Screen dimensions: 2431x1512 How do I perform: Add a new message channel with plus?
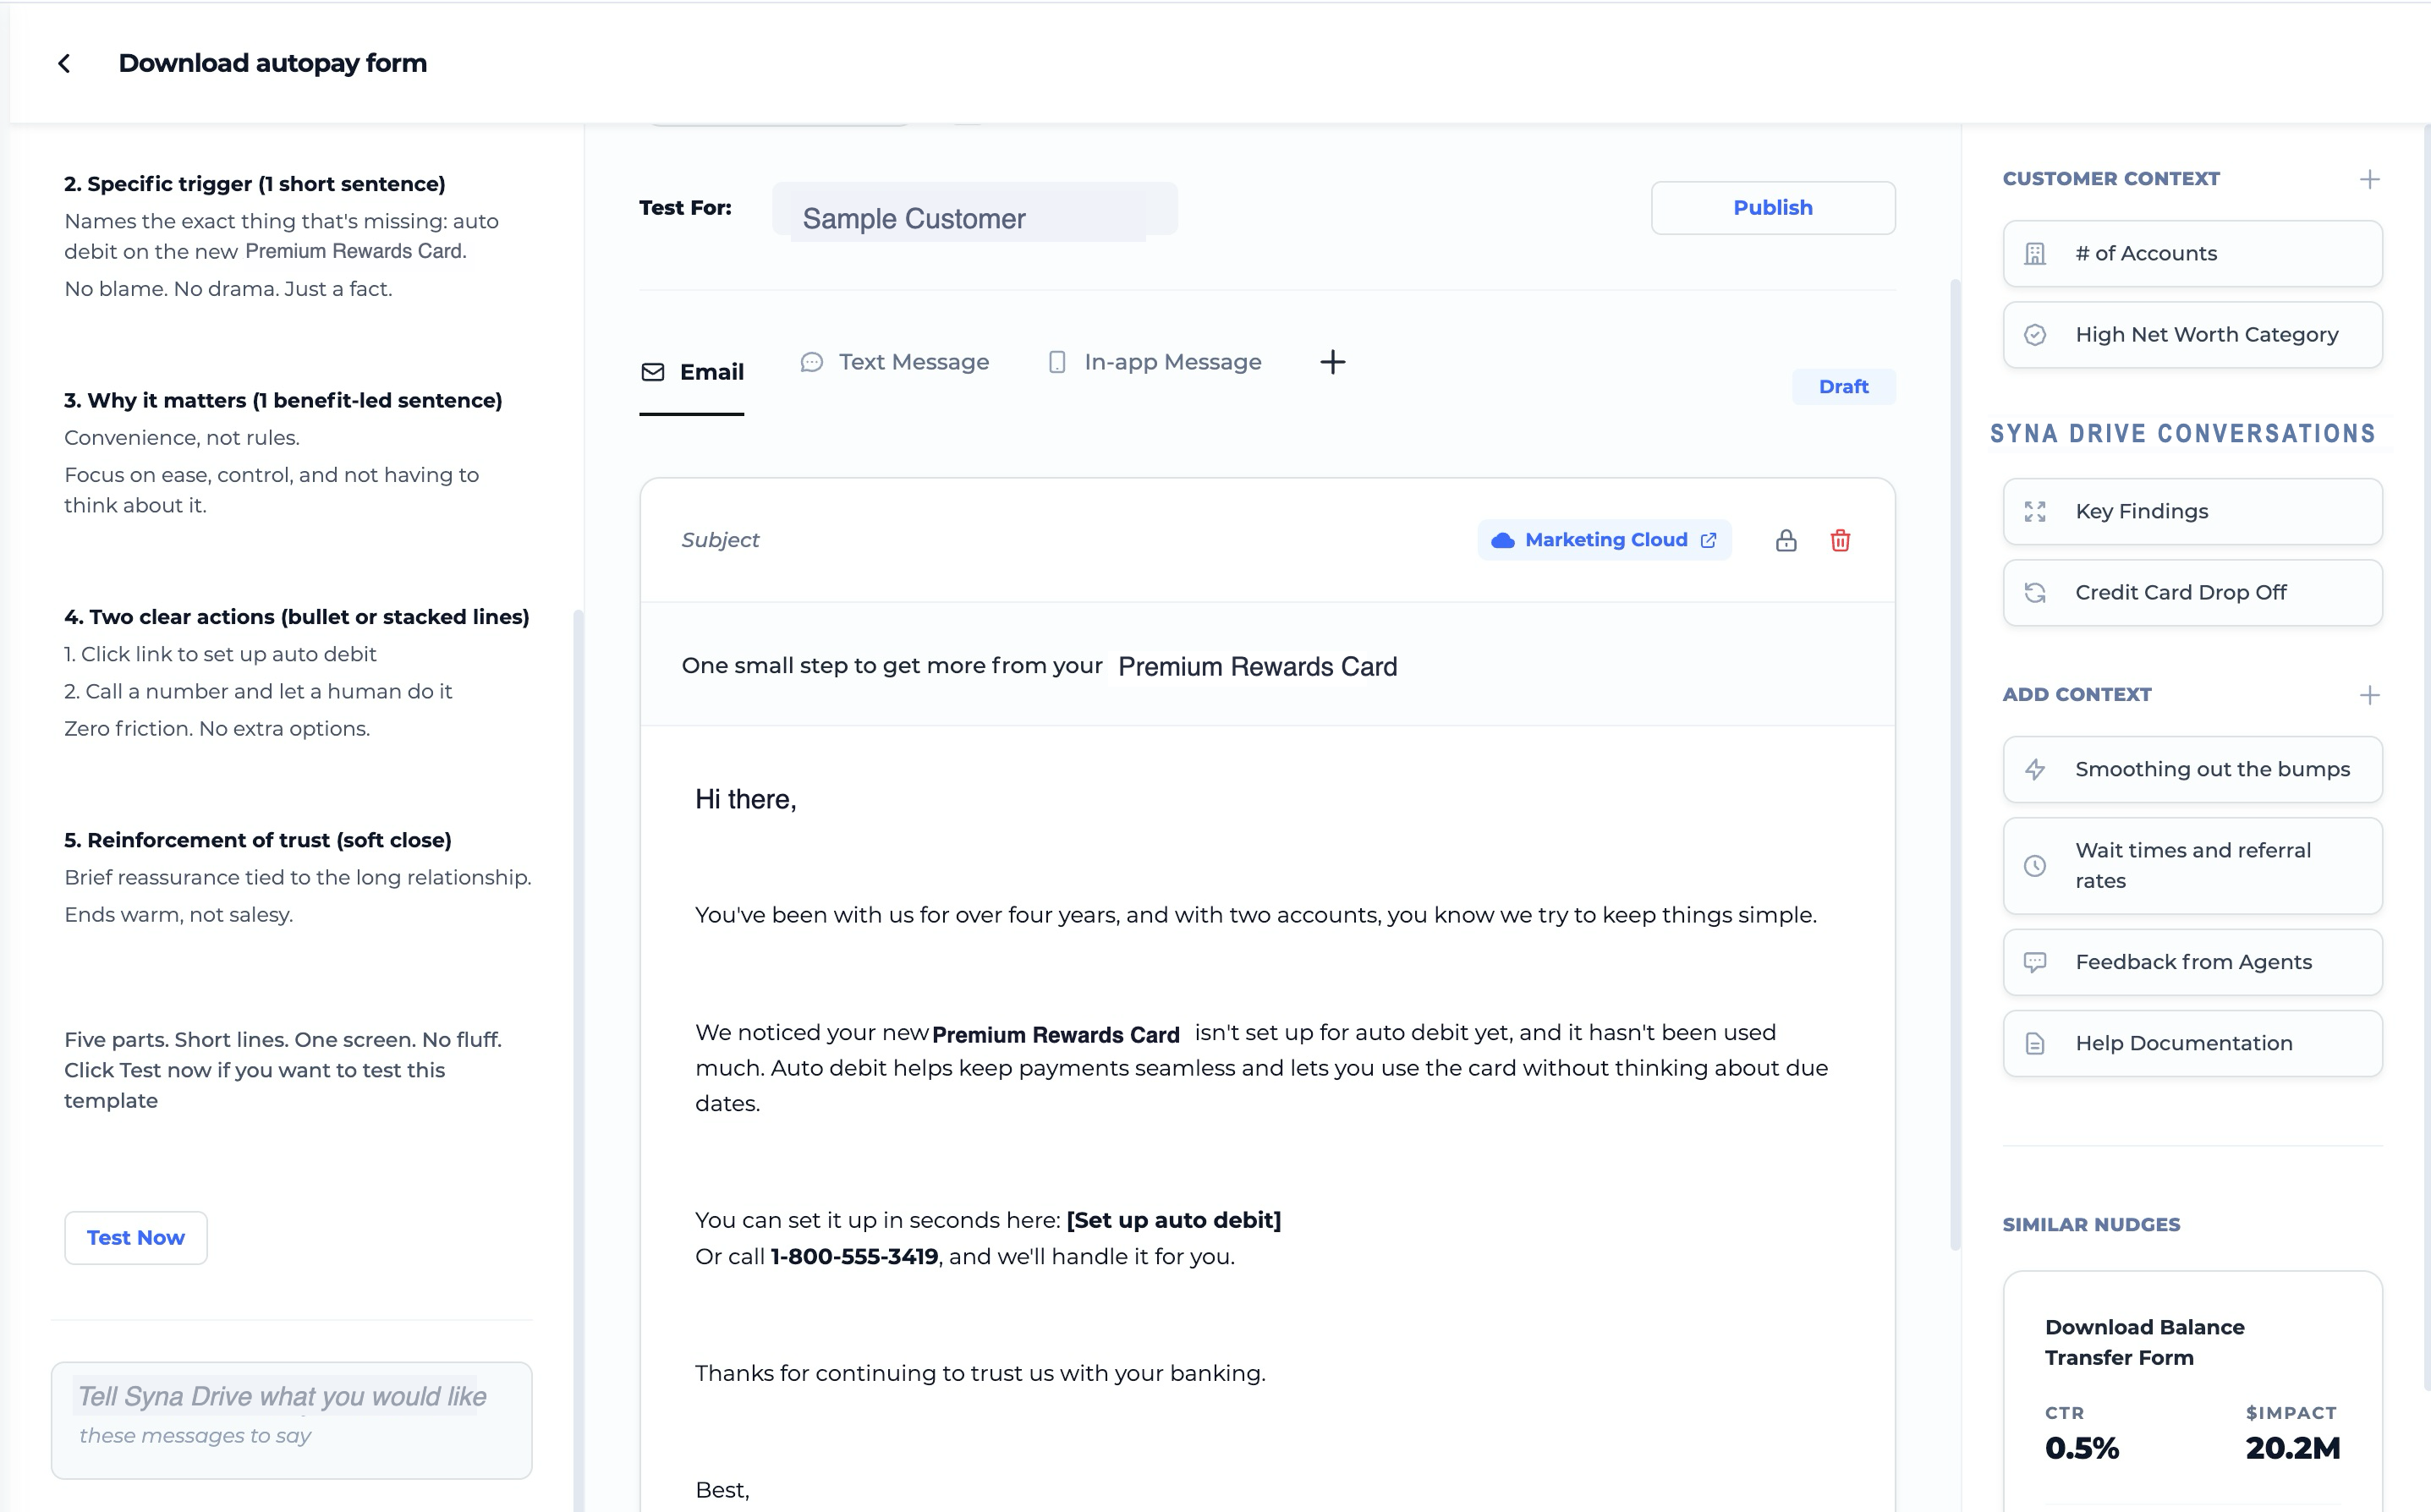(x=1333, y=362)
